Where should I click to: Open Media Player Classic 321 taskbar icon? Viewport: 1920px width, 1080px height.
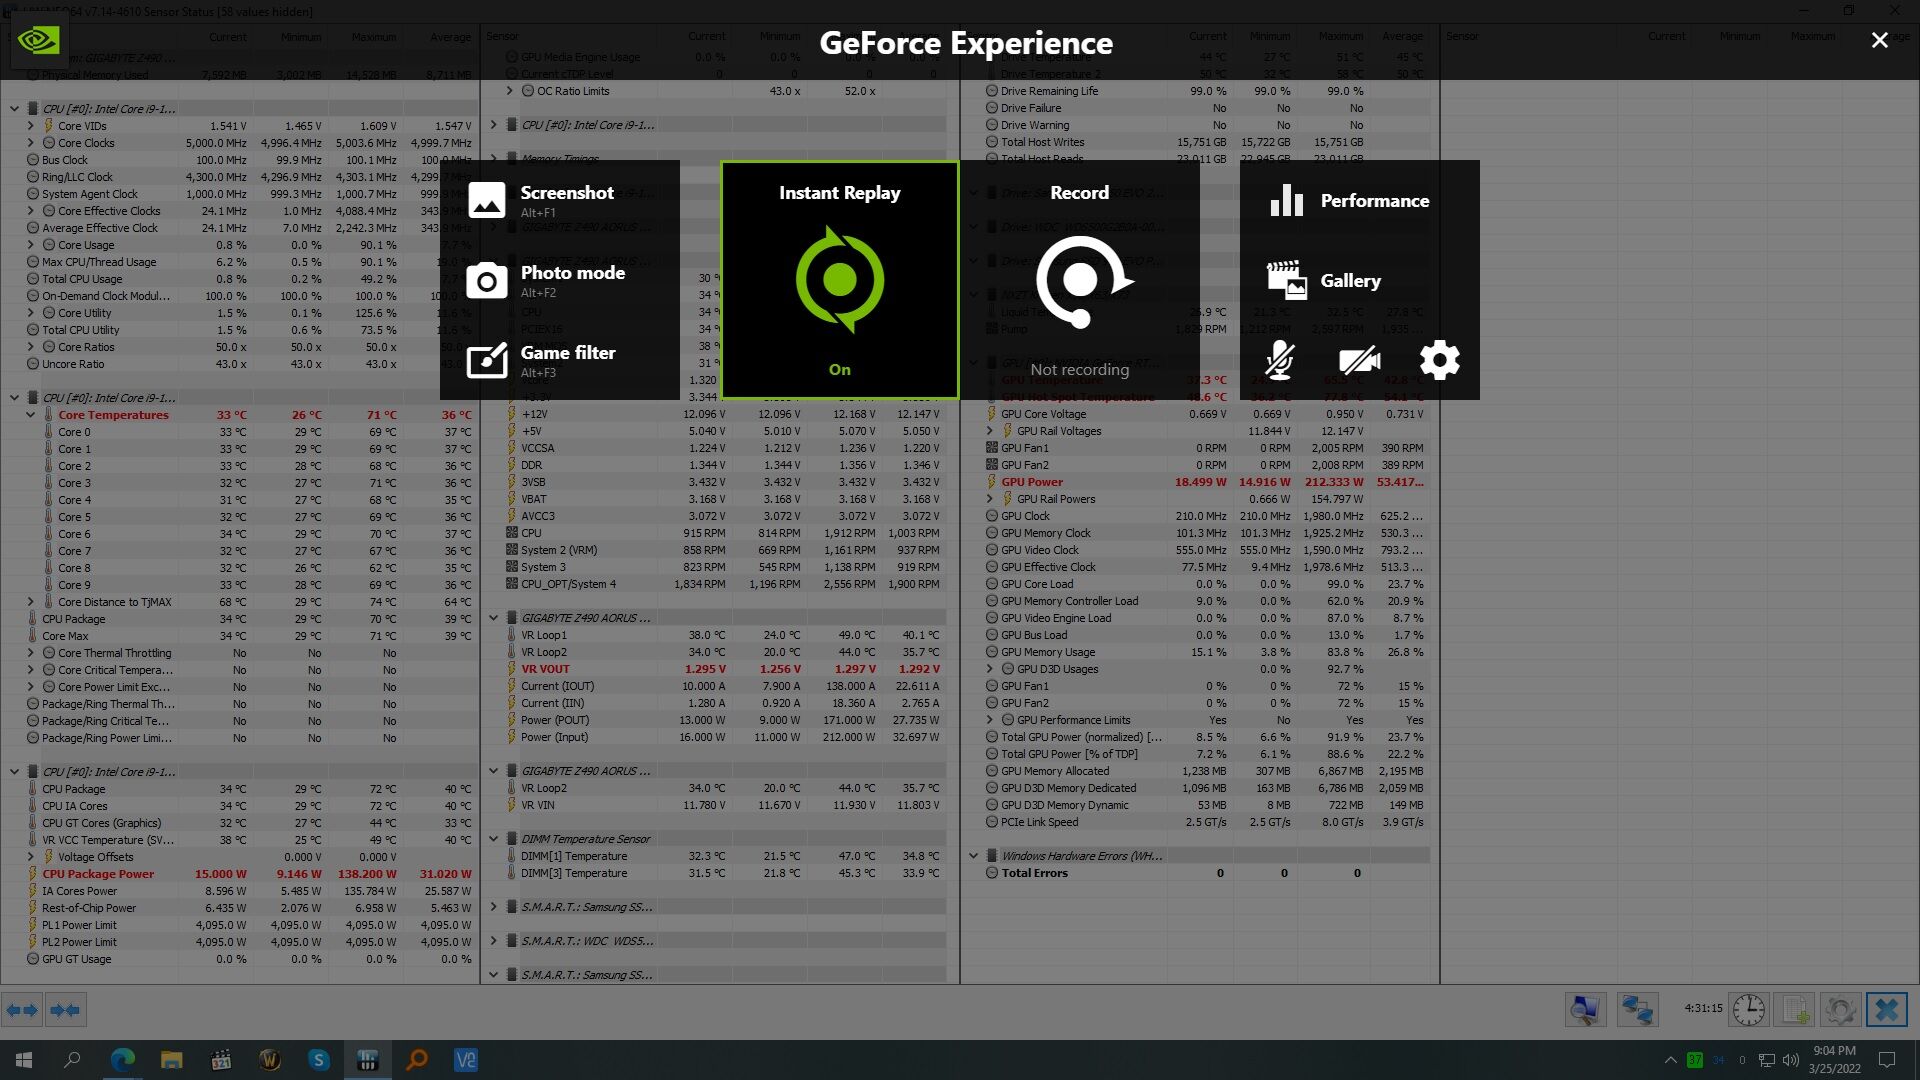pyautogui.click(x=221, y=1060)
